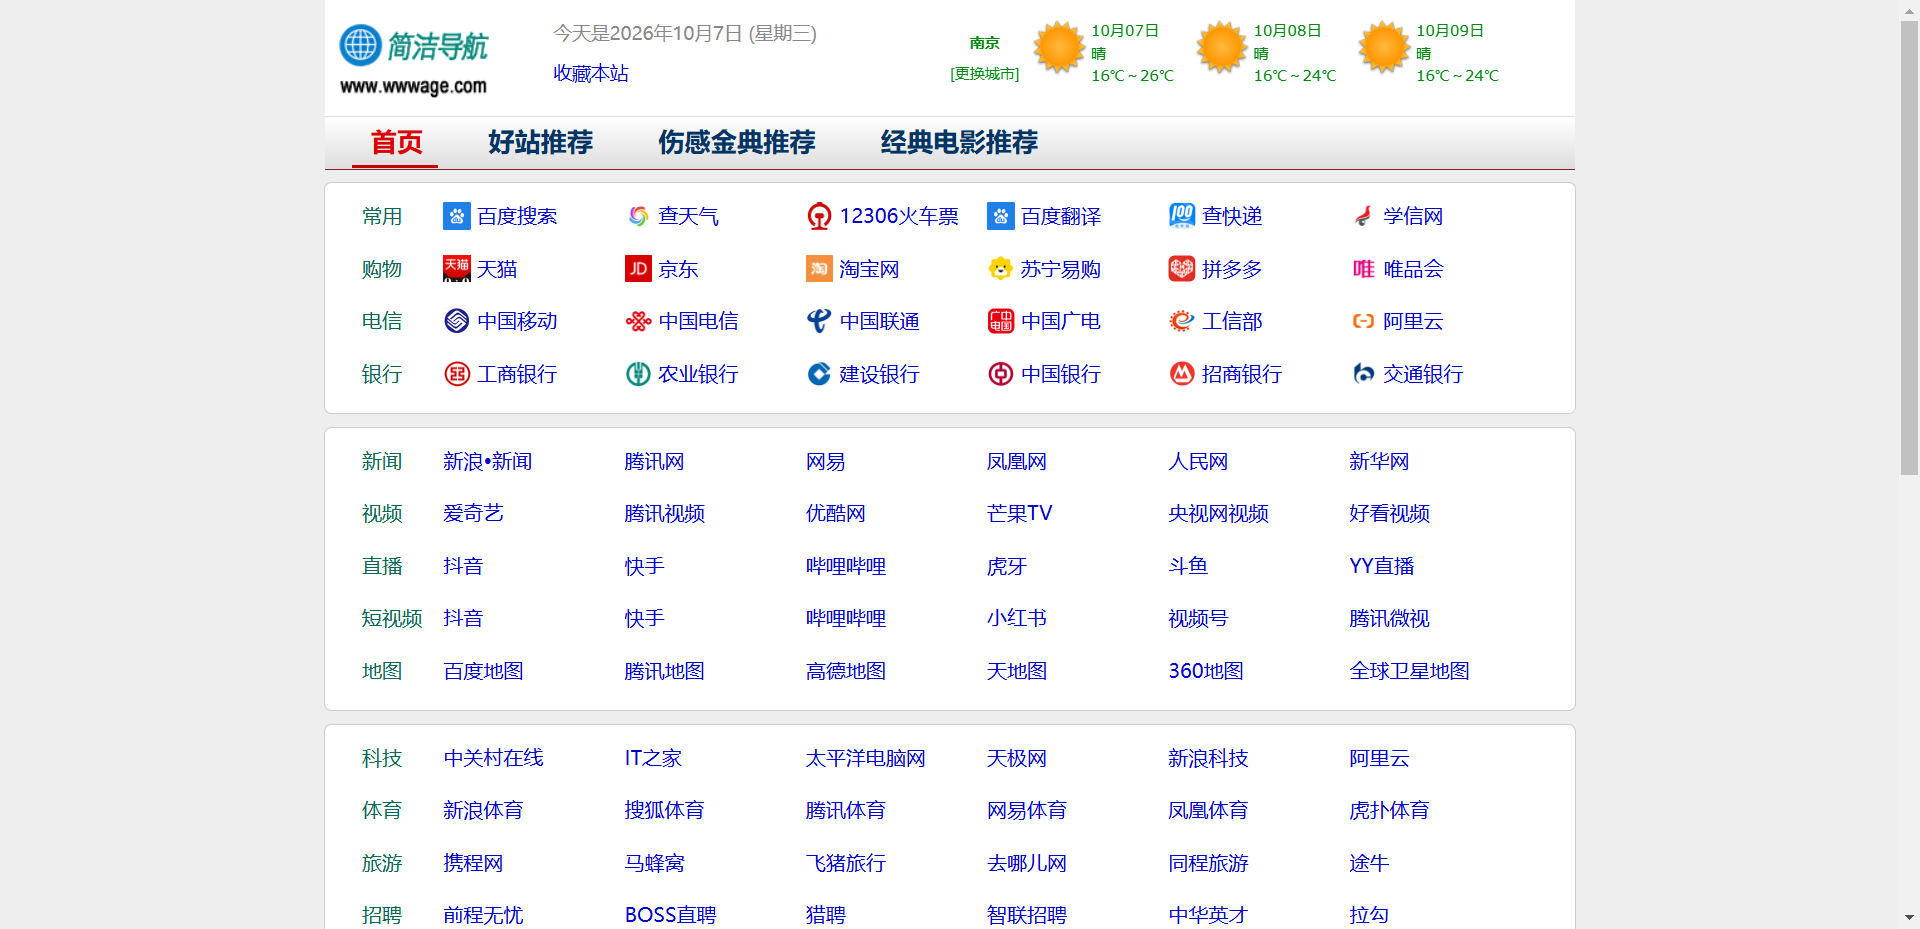Click the Suning lion icon
The width and height of the screenshot is (1920, 929).
[1001, 268]
